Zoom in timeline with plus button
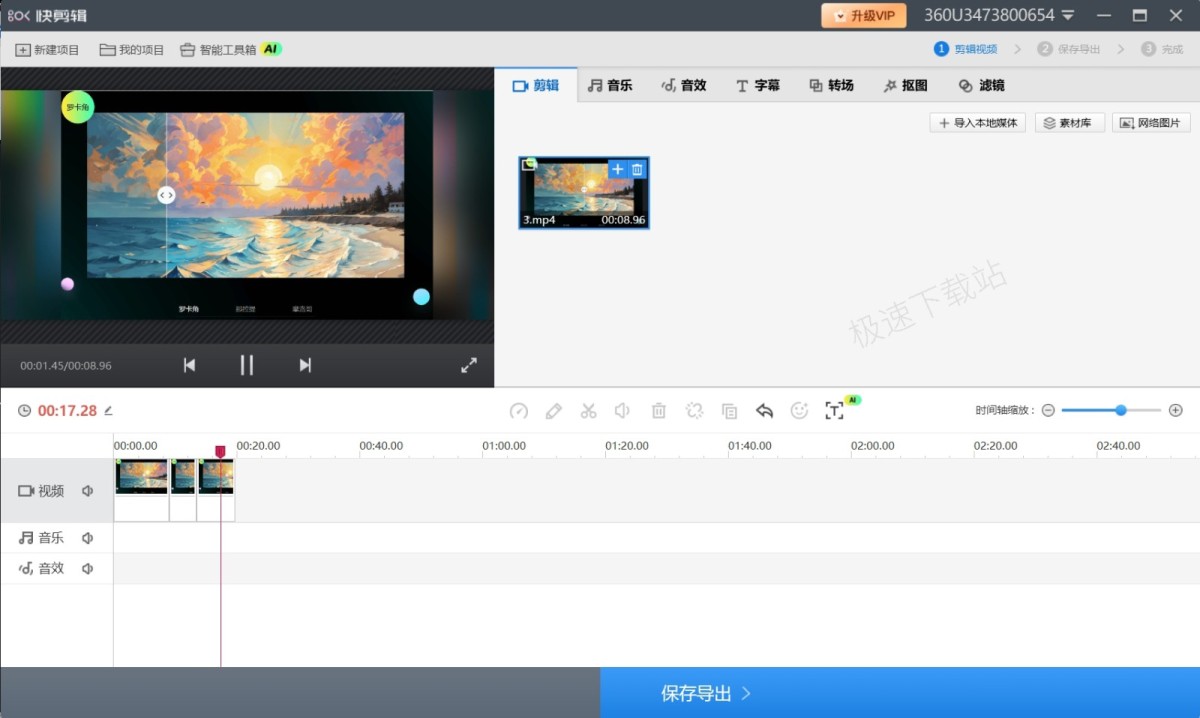The image size is (1200, 718). click(x=1176, y=410)
